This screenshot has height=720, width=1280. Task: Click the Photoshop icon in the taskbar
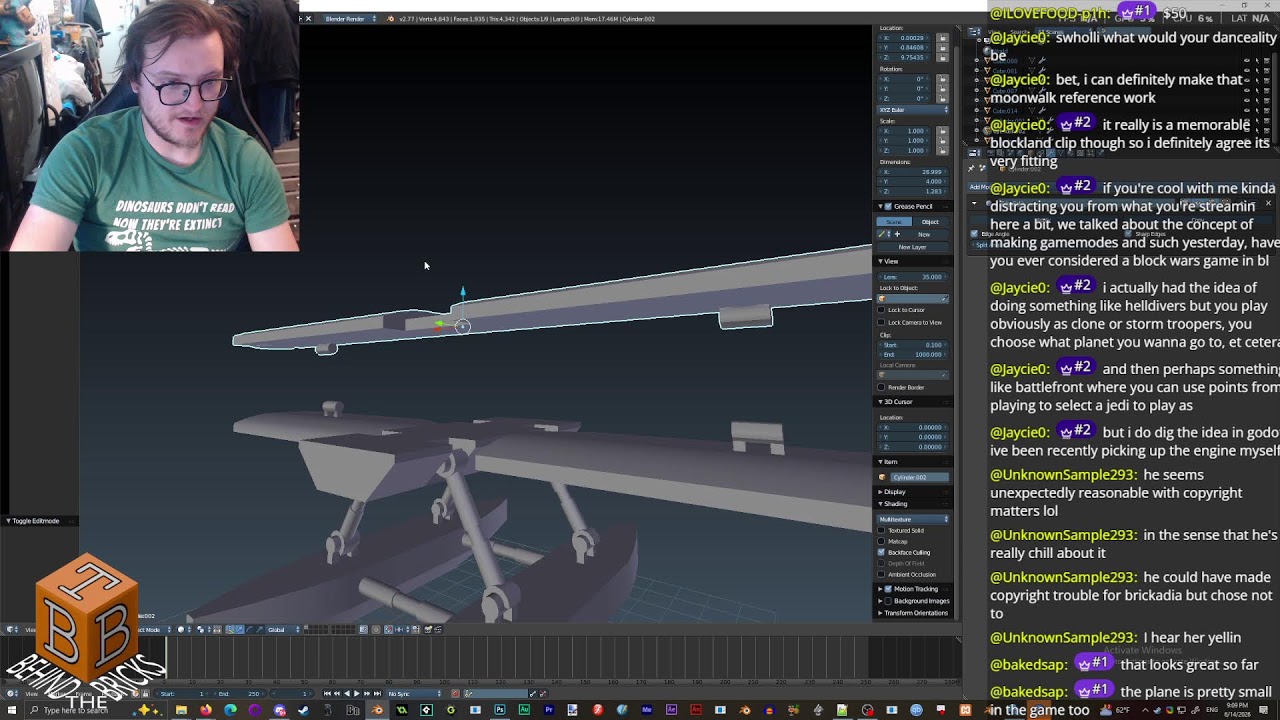coord(500,710)
